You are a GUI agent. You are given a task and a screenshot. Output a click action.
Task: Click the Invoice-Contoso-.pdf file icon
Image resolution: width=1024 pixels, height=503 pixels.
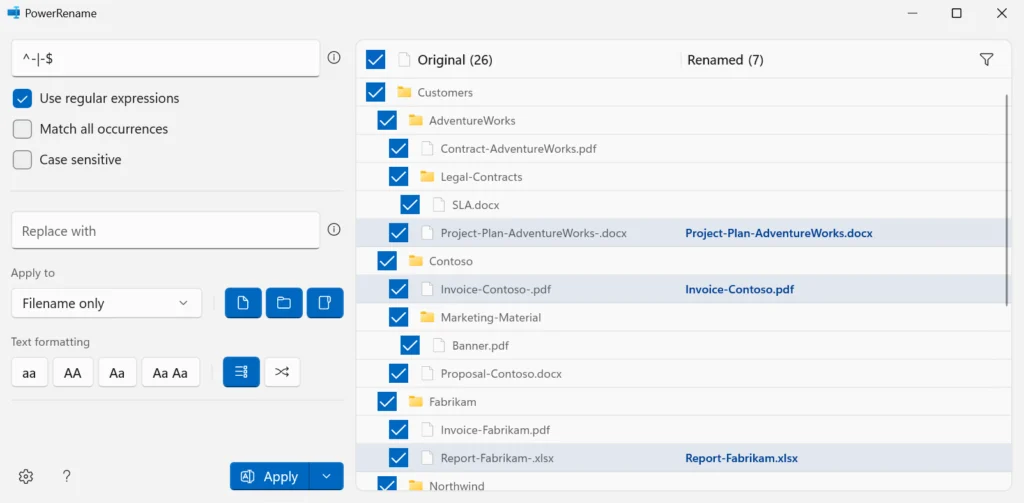[x=427, y=289]
